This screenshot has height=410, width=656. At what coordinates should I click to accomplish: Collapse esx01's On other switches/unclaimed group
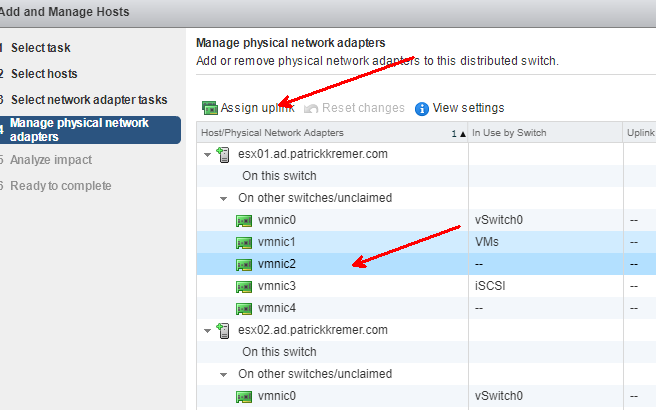pos(224,198)
